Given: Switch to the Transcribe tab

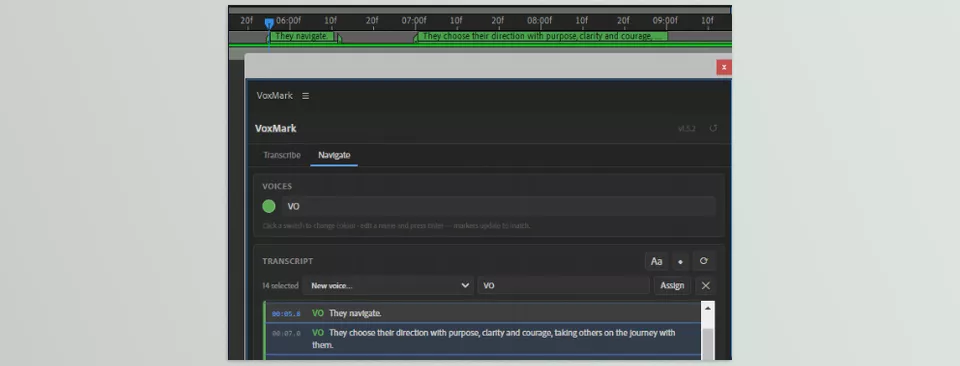Looking at the screenshot, I should (x=282, y=155).
